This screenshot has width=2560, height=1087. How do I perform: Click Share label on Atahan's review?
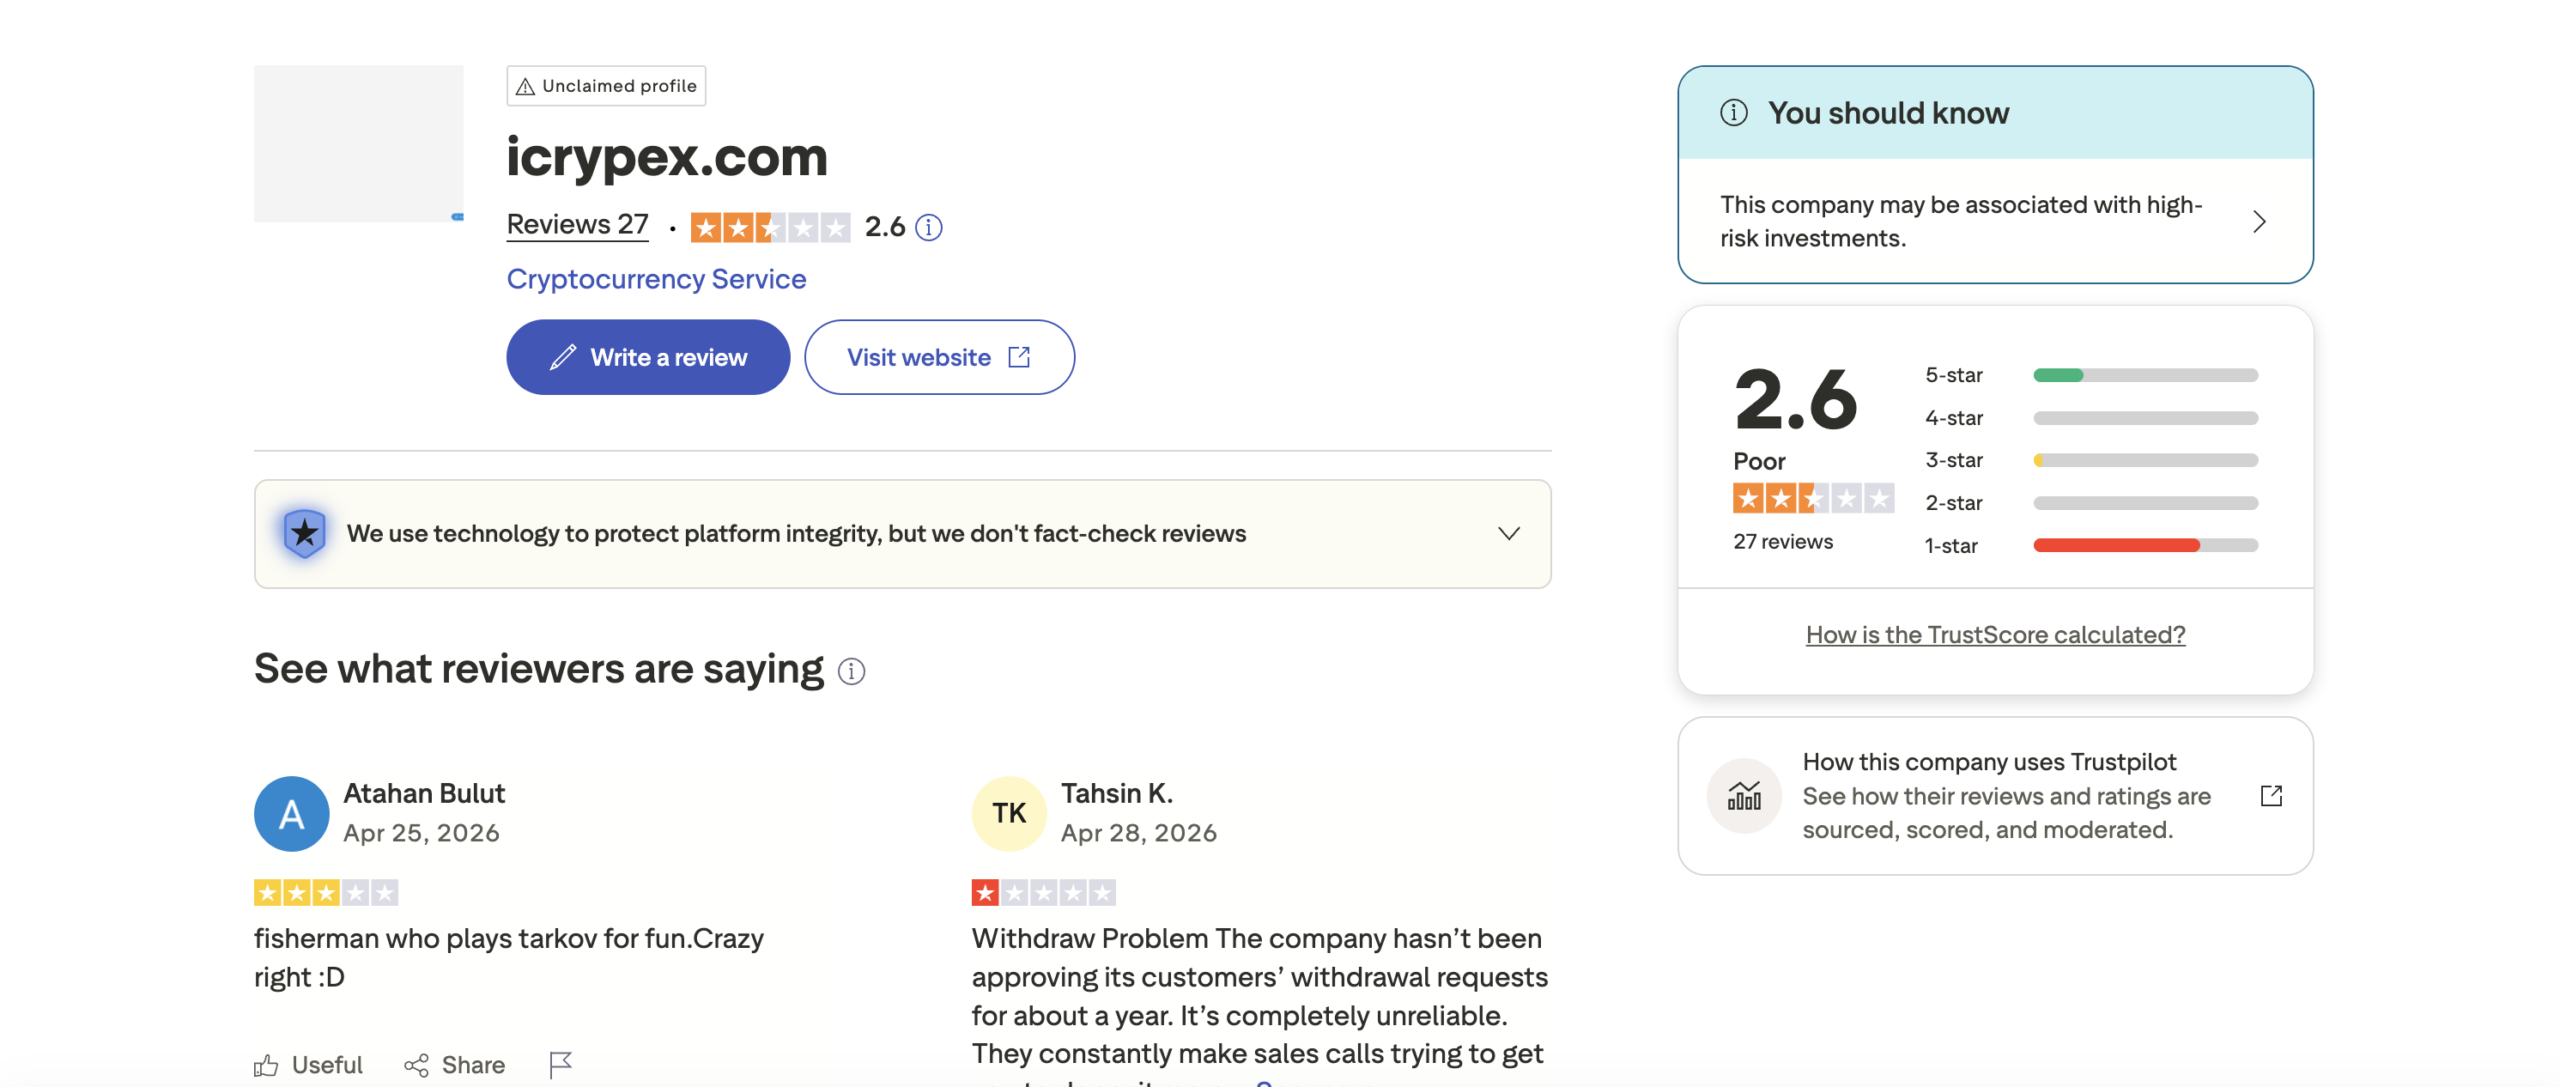coord(473,1065)
